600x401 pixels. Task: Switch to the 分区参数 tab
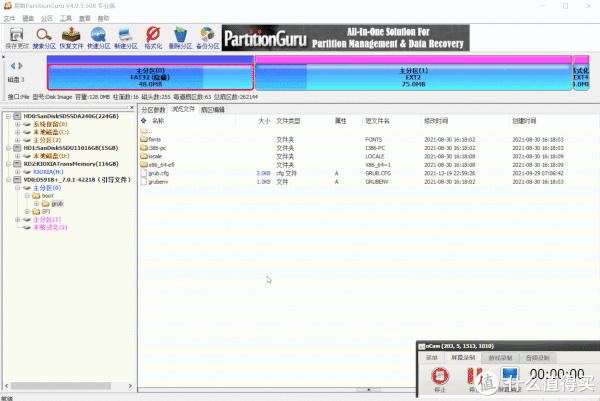point(153,110)
